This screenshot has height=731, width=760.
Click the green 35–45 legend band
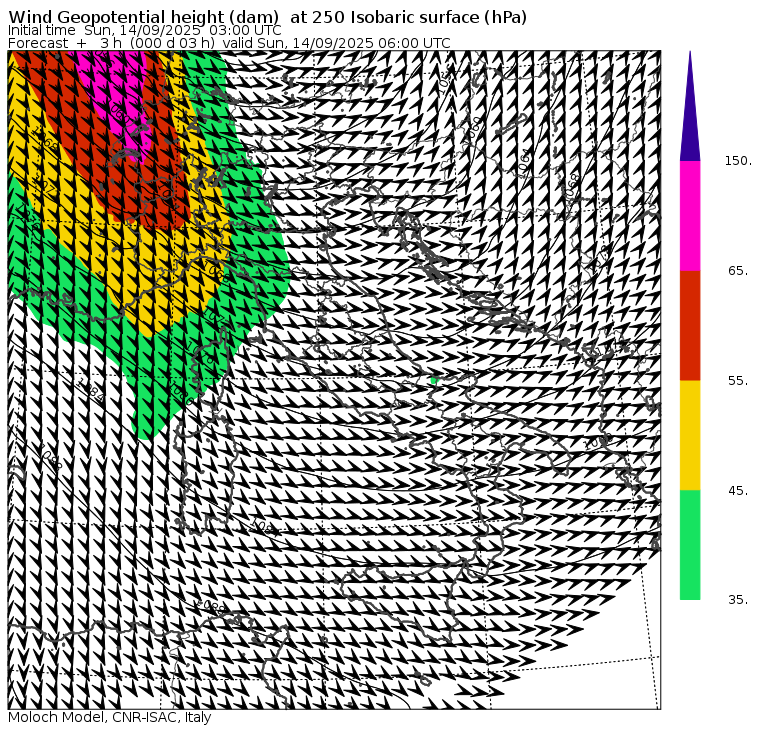(690, 545)
